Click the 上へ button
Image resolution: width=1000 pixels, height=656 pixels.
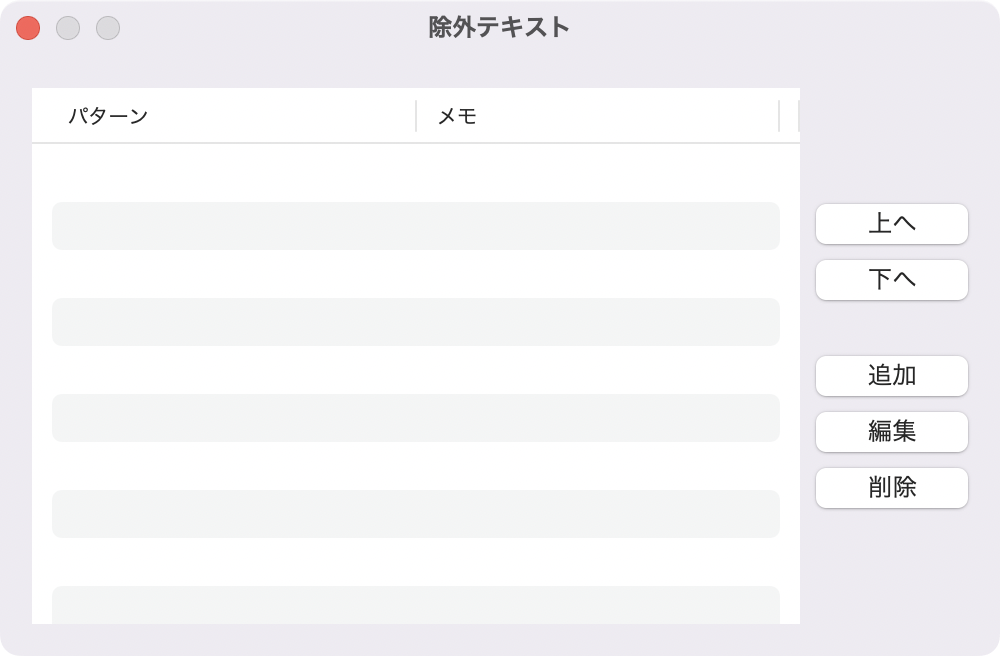[892, 224]
